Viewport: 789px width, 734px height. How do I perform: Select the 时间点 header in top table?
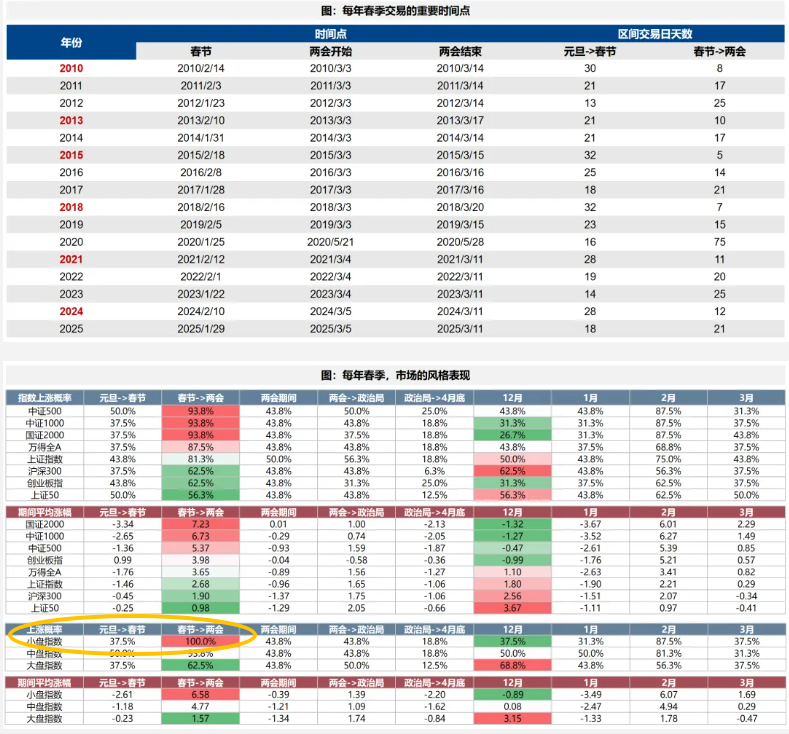331,34
